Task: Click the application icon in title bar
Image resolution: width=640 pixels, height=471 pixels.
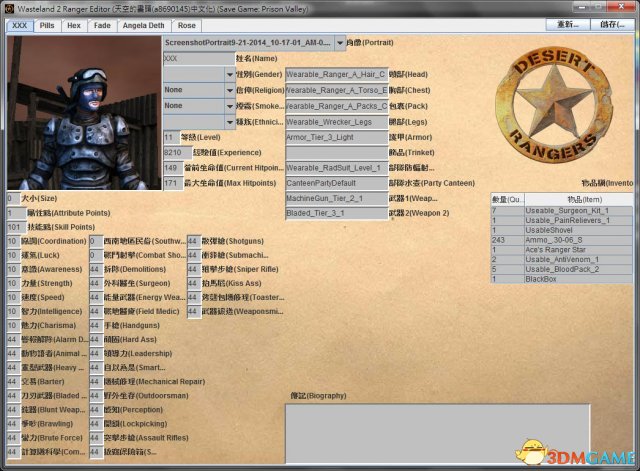Action: tap(9, 8)
